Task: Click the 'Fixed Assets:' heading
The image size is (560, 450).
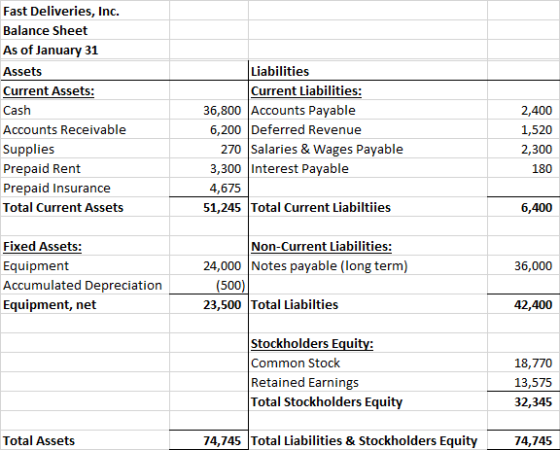Action: click(x=42, y=246)
